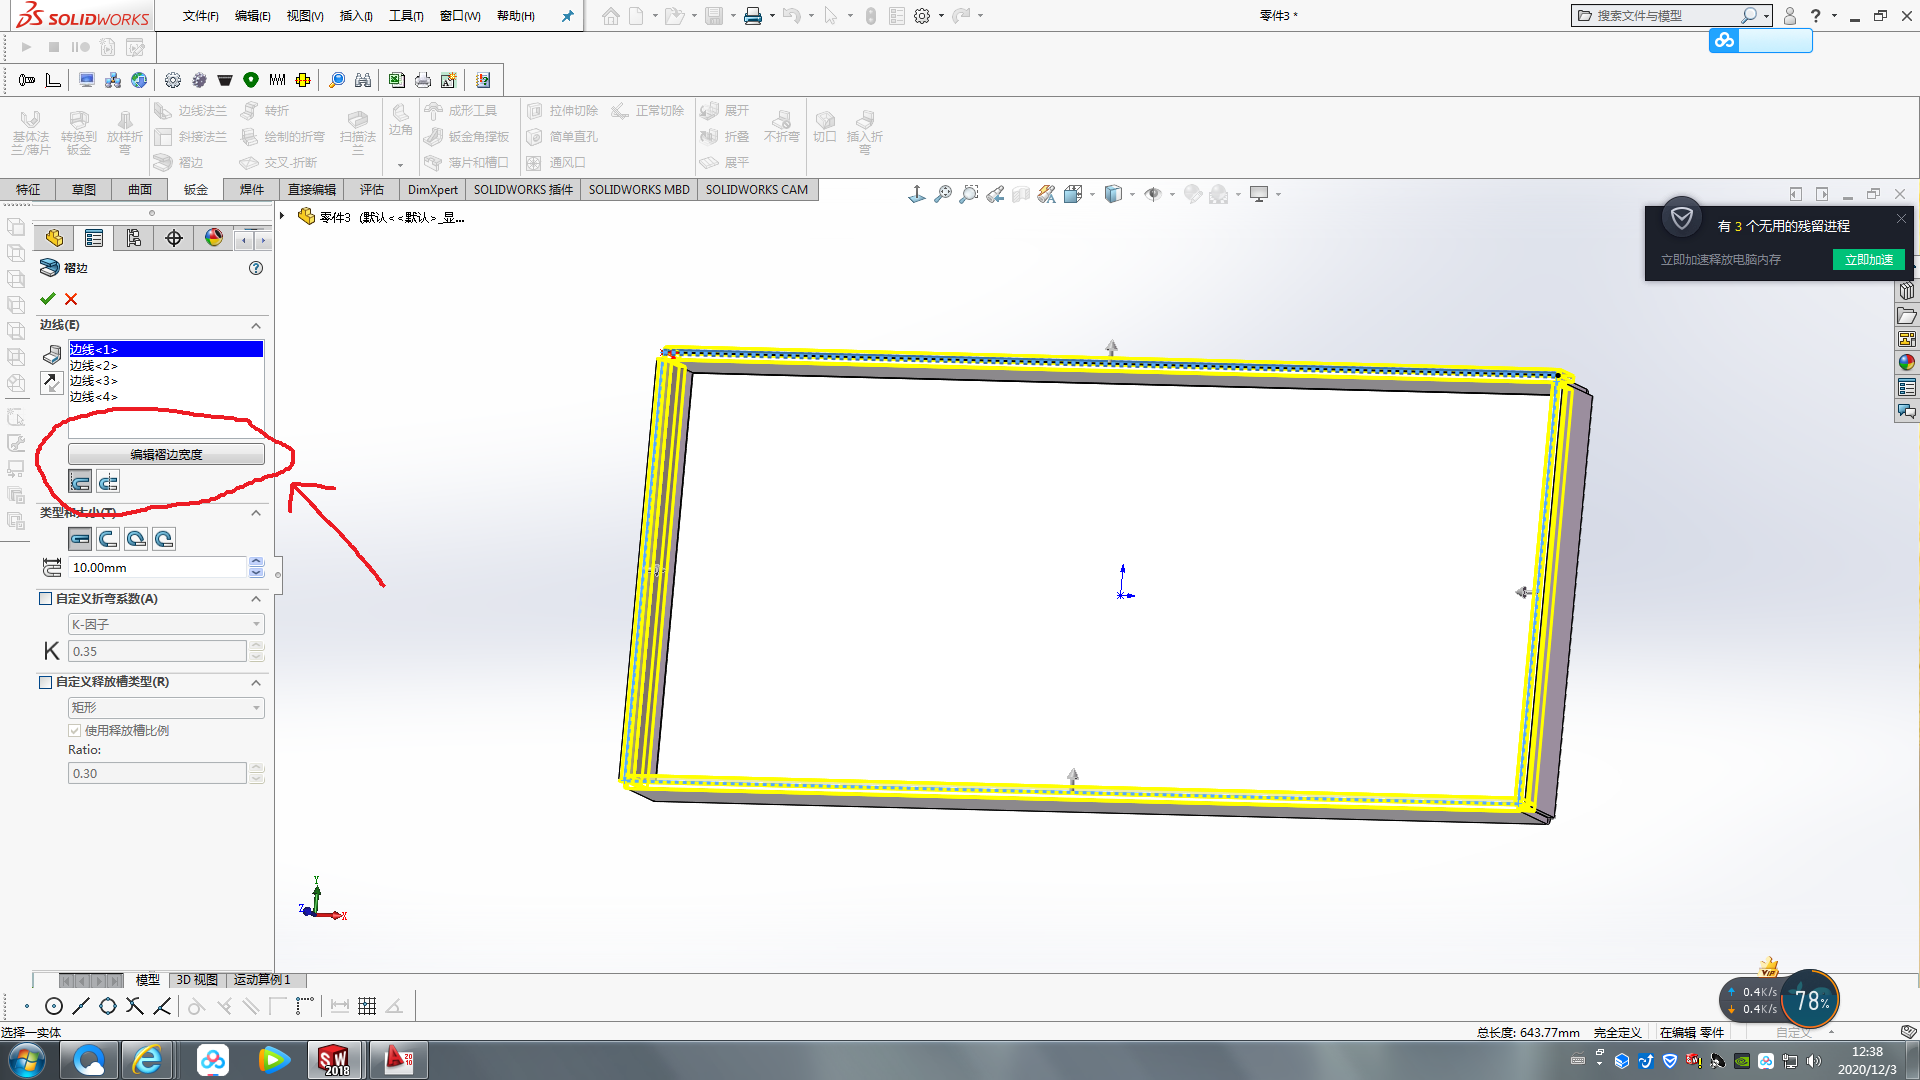Viewport: 1920px width, 1080px height.
Task: Switch to the 评估 tab
Action: [372, 190]
